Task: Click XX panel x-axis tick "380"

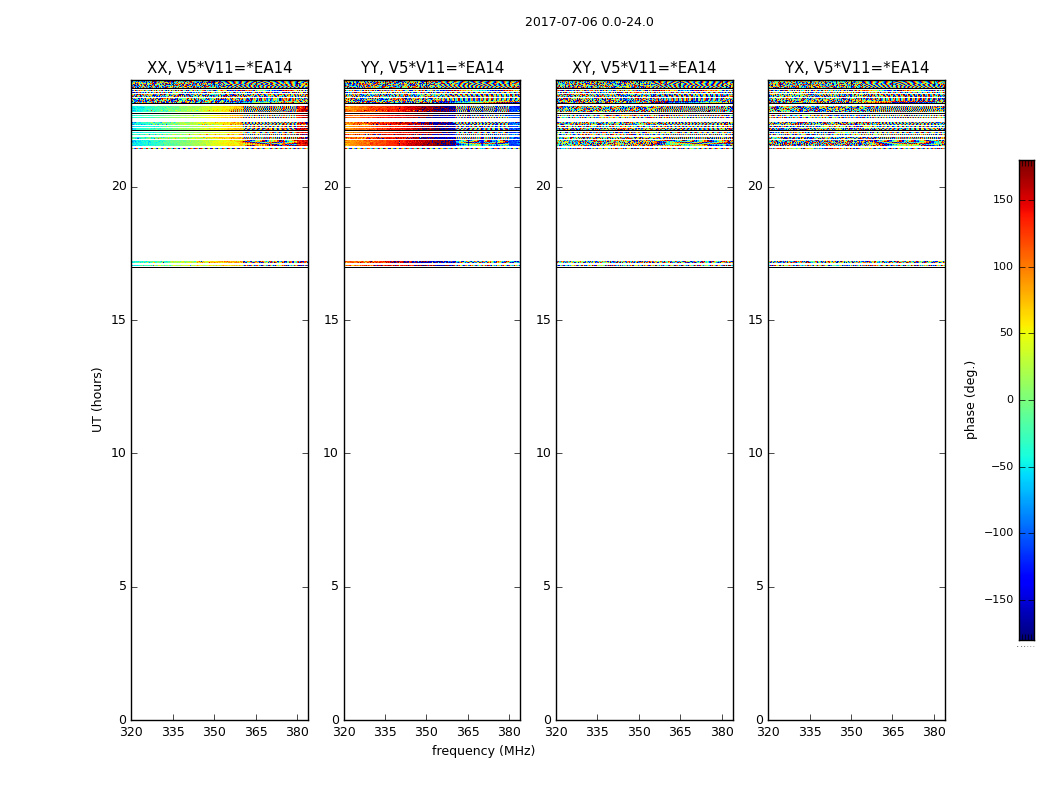Action: (297, 732)
